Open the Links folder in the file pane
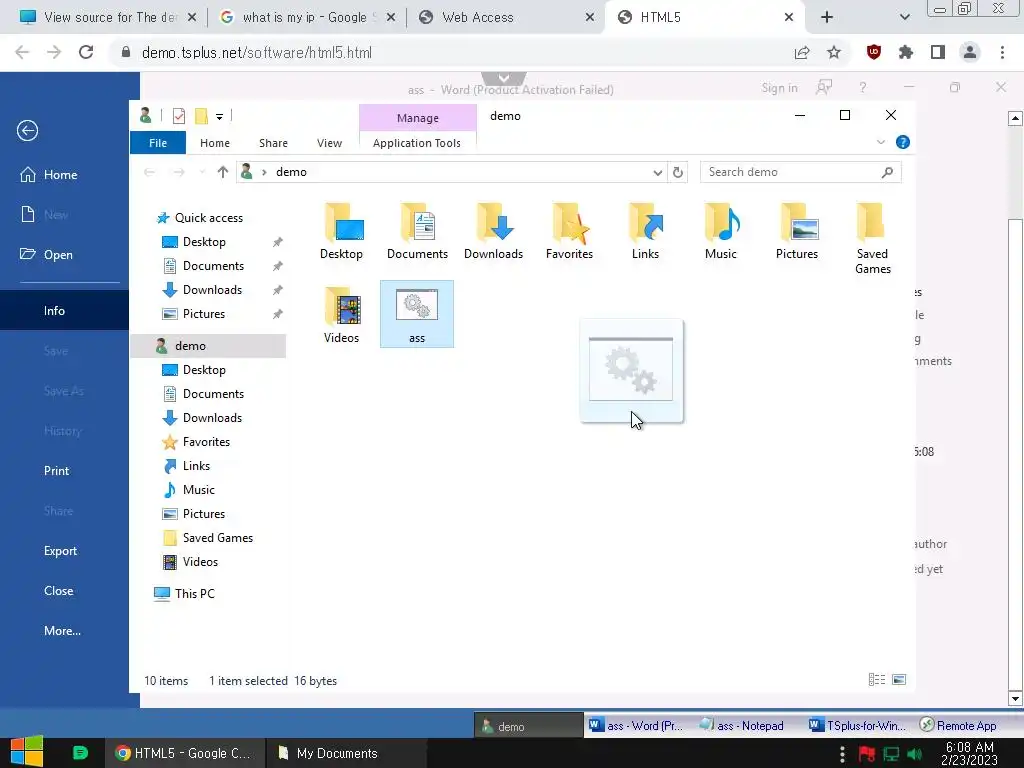This screenshot has height=768, width=1024. (x=645, y=232)
